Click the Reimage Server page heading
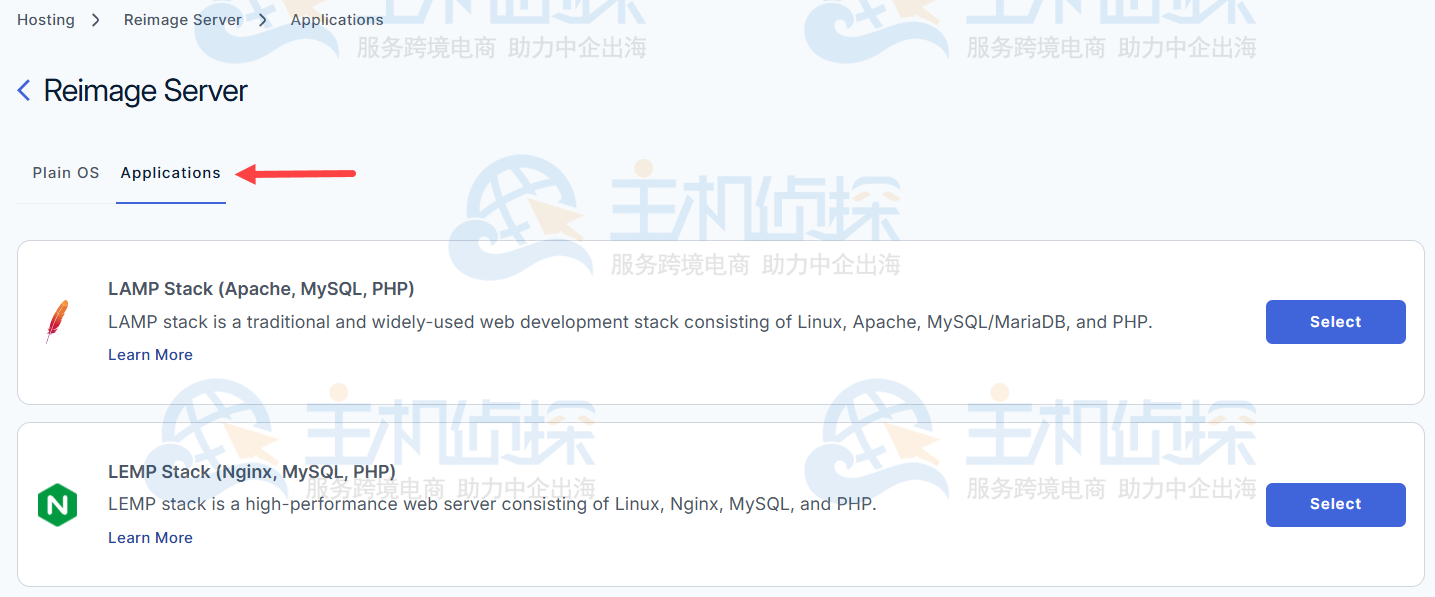 point(146,91)
